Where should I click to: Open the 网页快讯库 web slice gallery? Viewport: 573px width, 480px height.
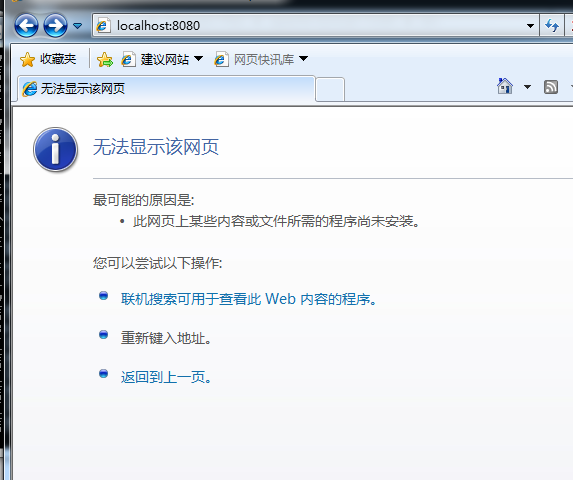click(254, 59)
